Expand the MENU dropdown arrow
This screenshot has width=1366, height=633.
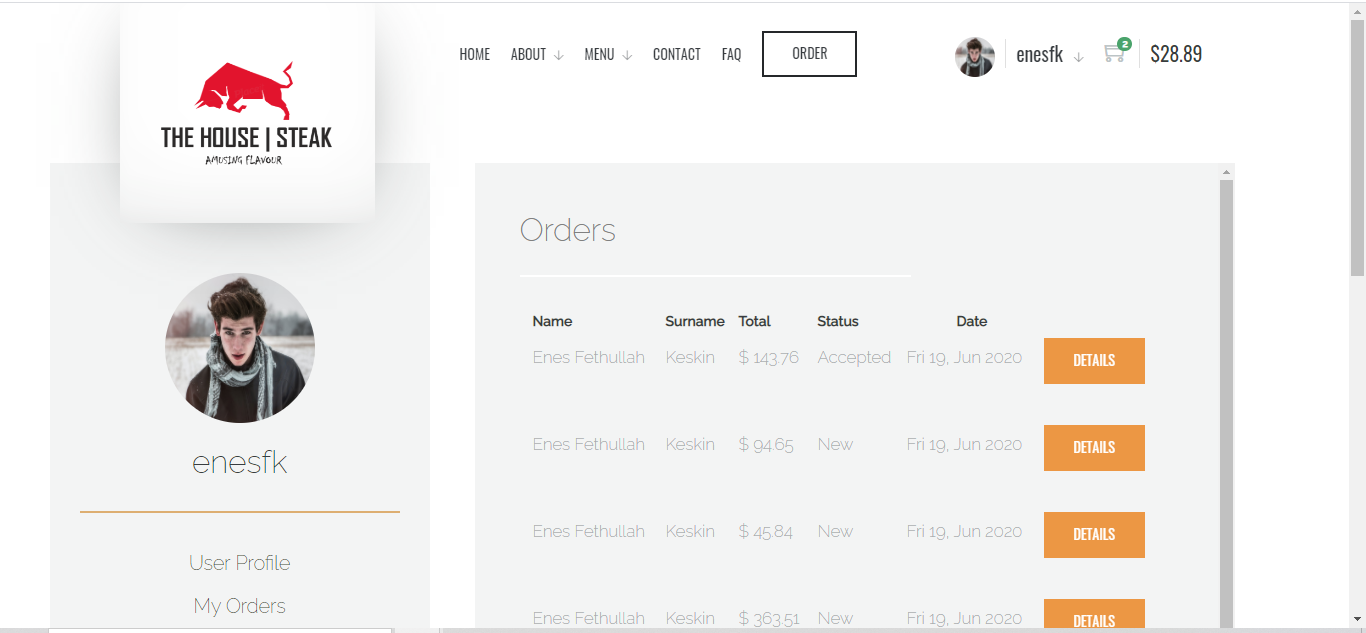[627, 55]
